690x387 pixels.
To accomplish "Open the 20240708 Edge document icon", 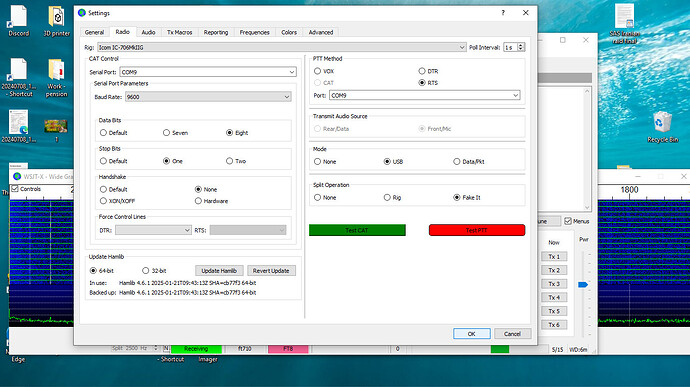I will point(18,126).
